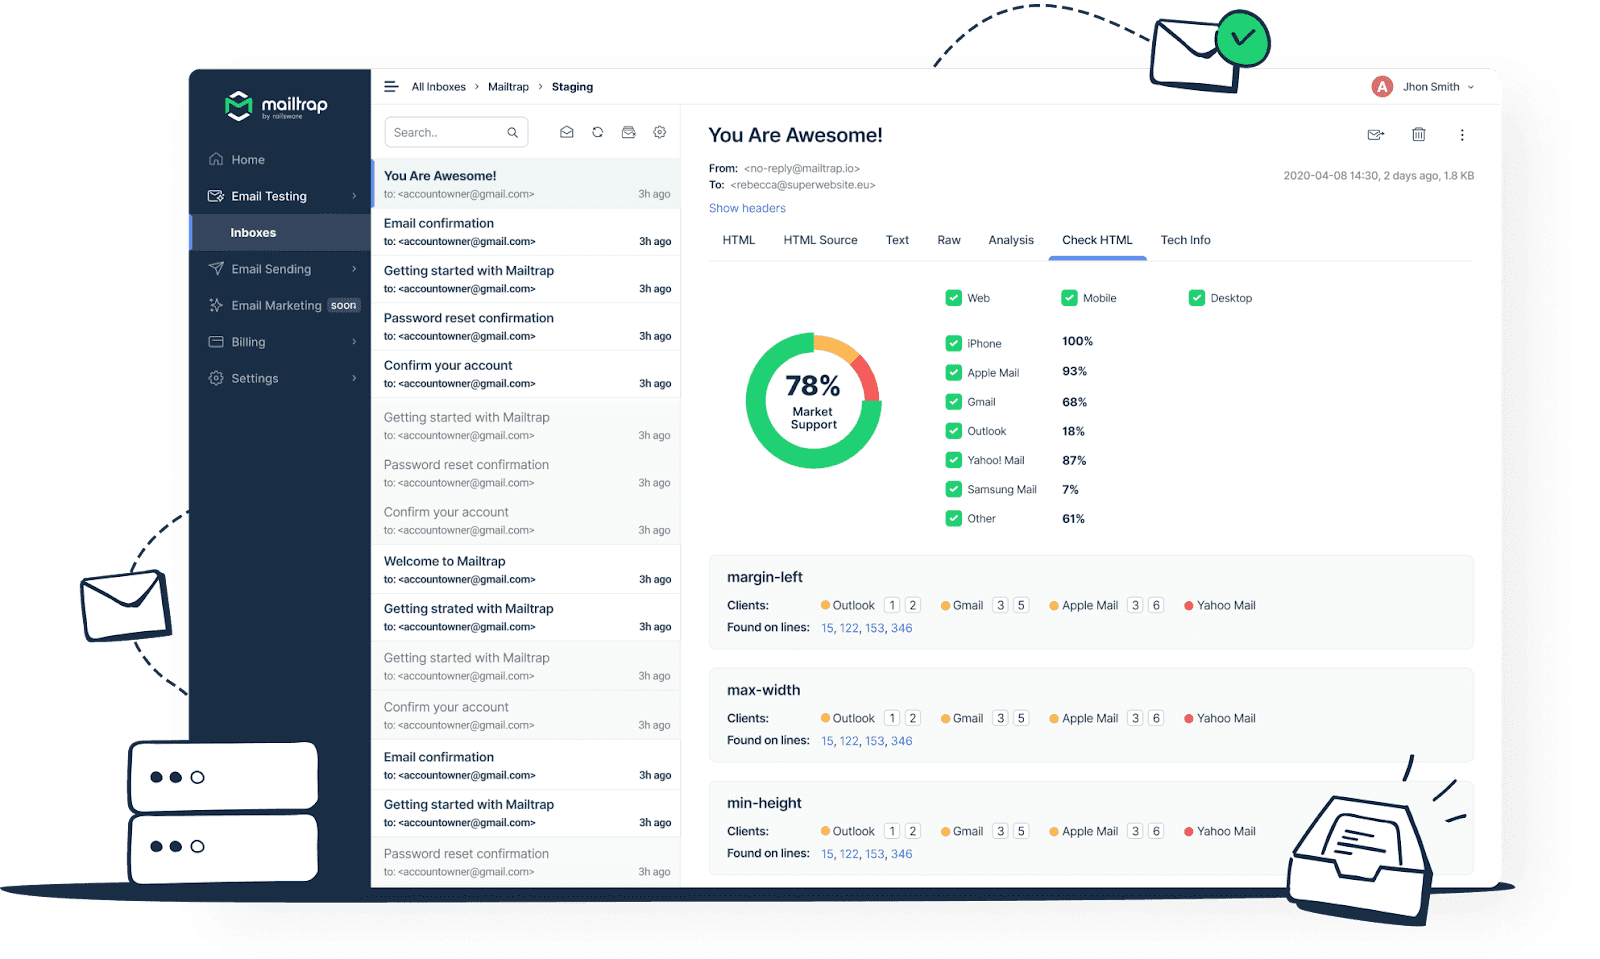Click the Show headers link

pyautogui.click(x=746, y=208)
